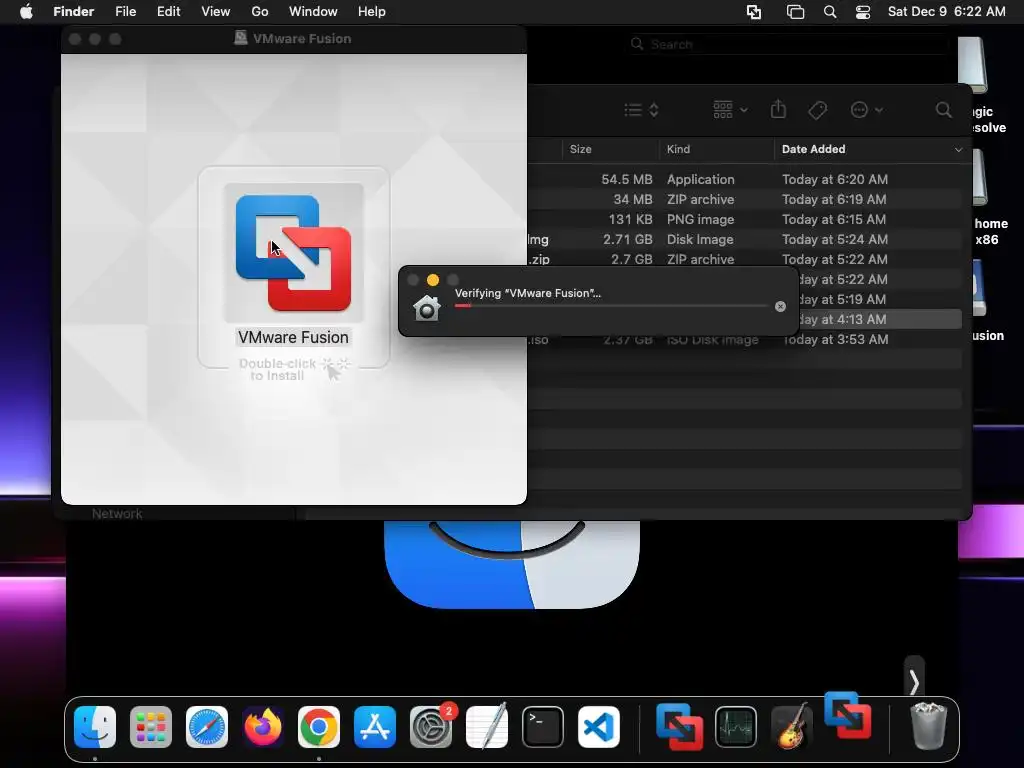Click the search icon in Finder toolbar
The height and width of the screenshot is (768, 1024).
tap(943, 110)
